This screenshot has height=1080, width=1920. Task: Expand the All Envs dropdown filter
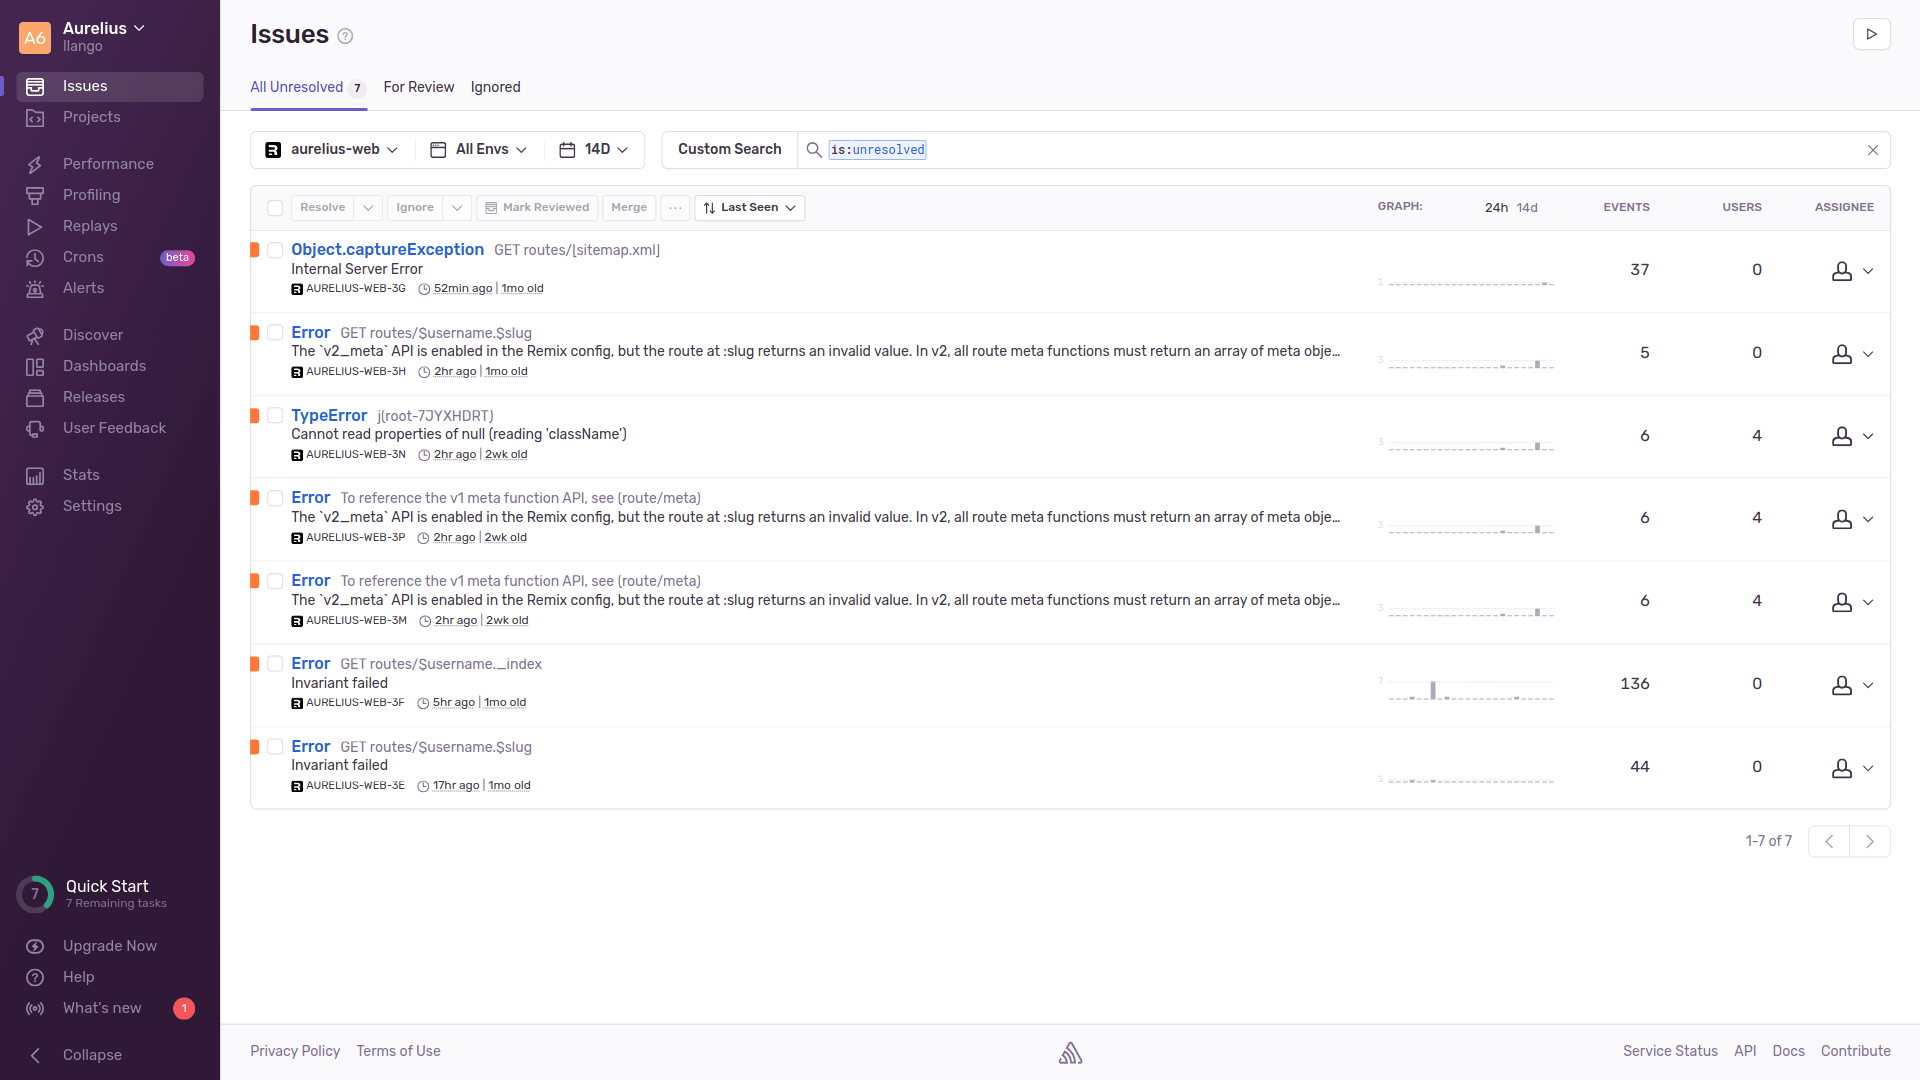point(480,149)
